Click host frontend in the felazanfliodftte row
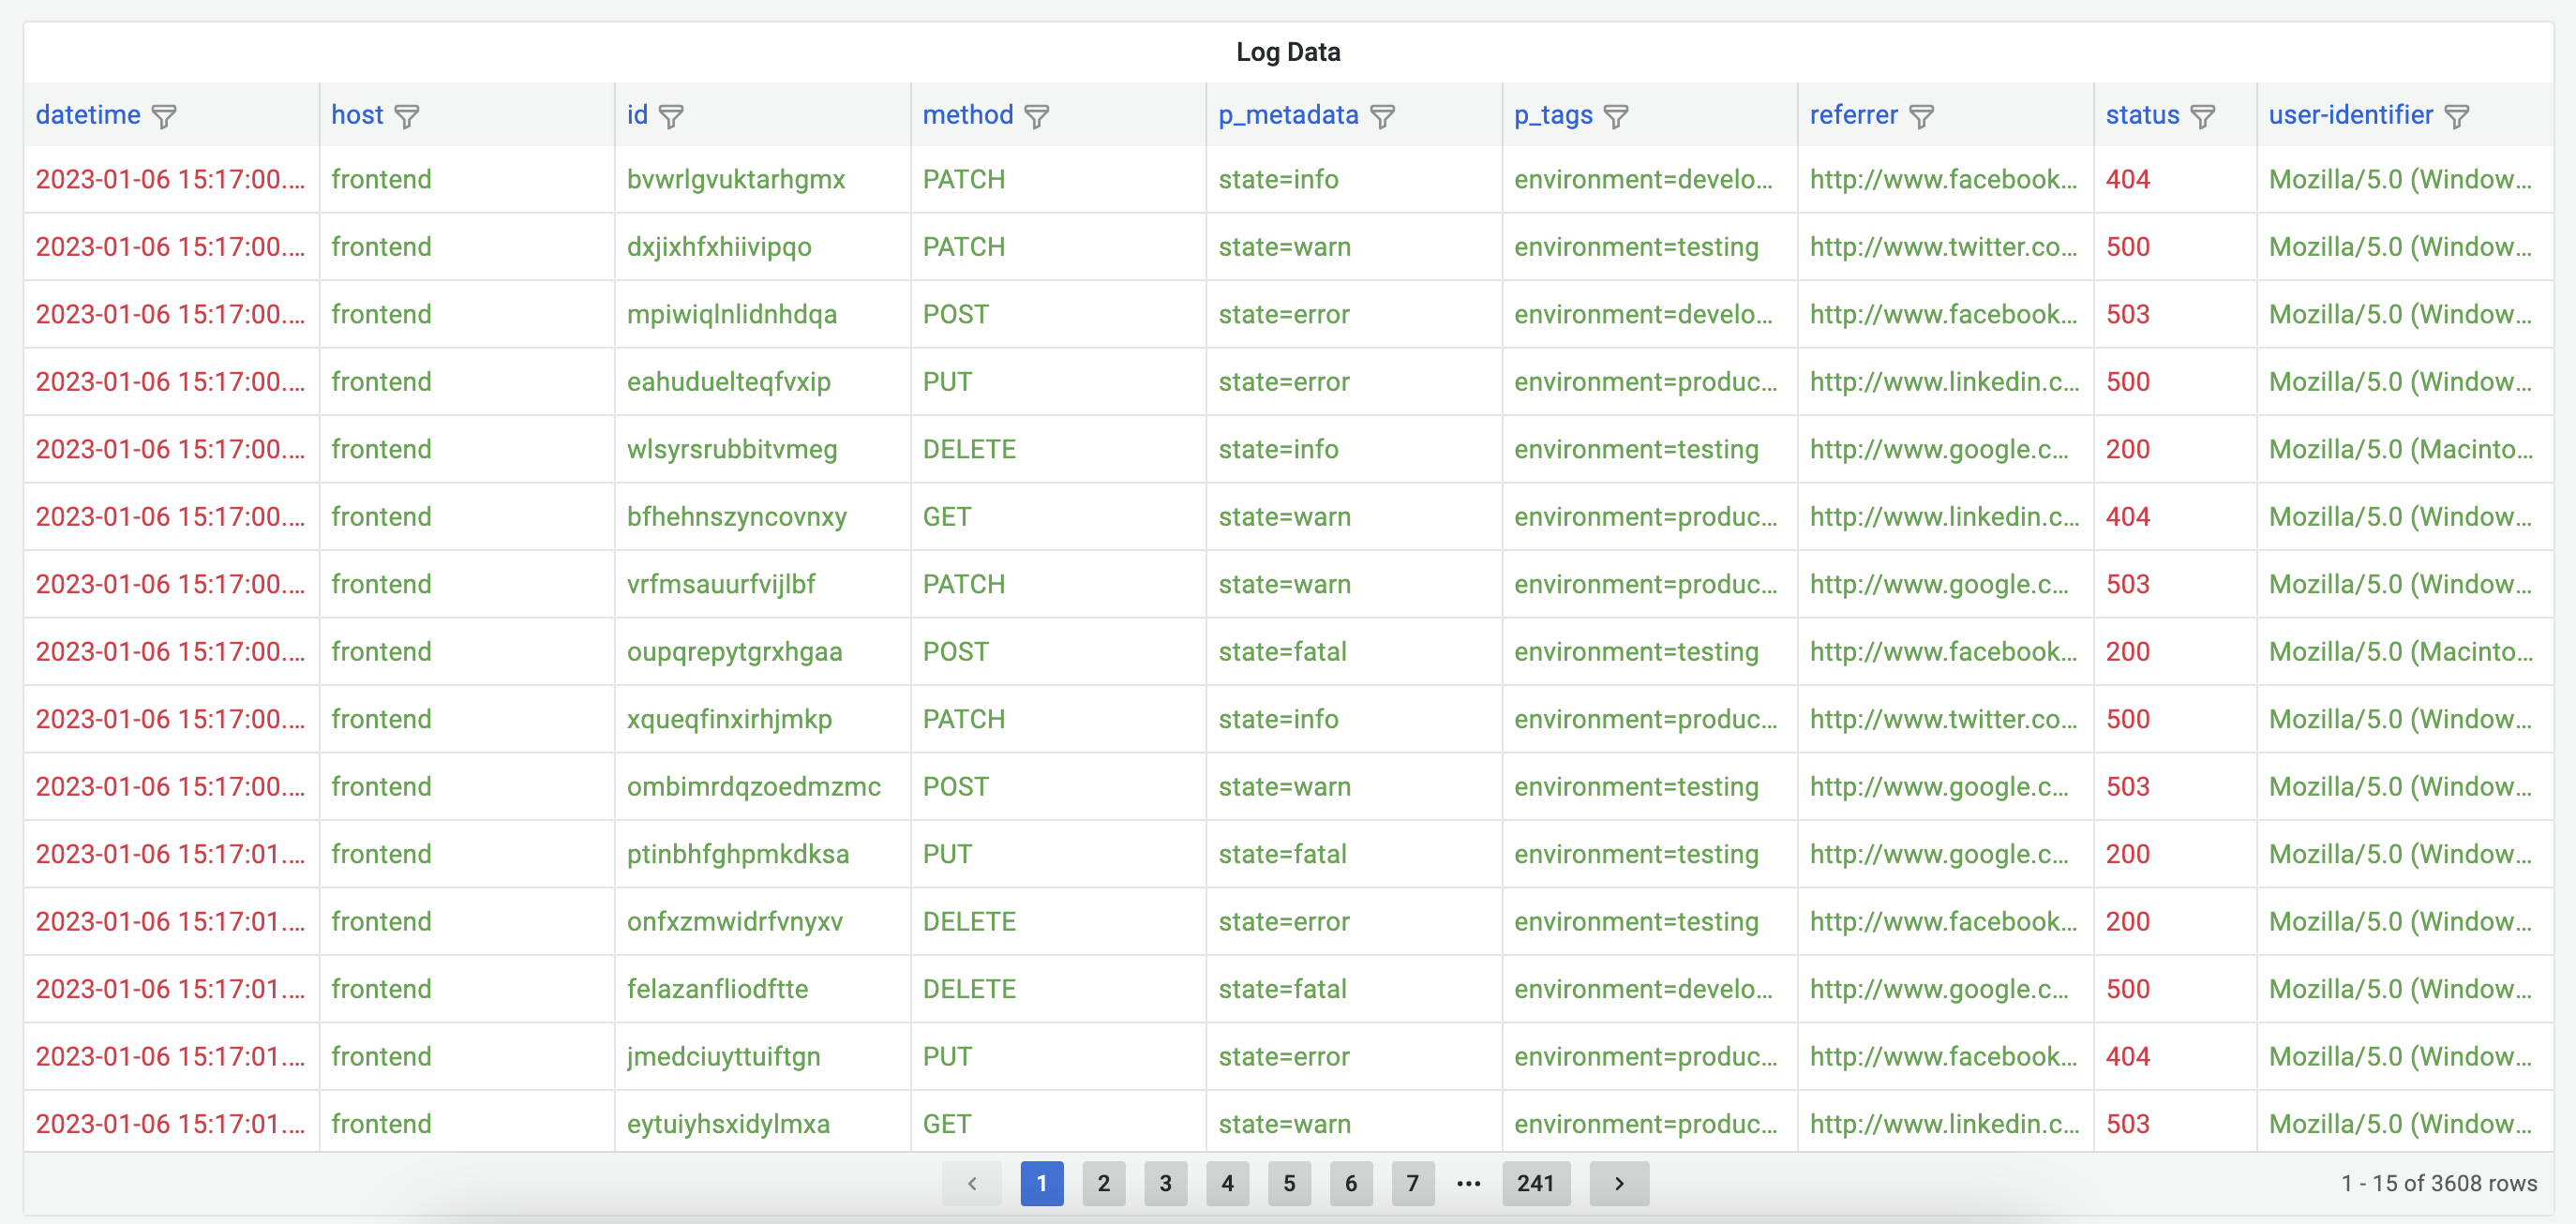2576x1224 pixels. (x=381, y=989)
